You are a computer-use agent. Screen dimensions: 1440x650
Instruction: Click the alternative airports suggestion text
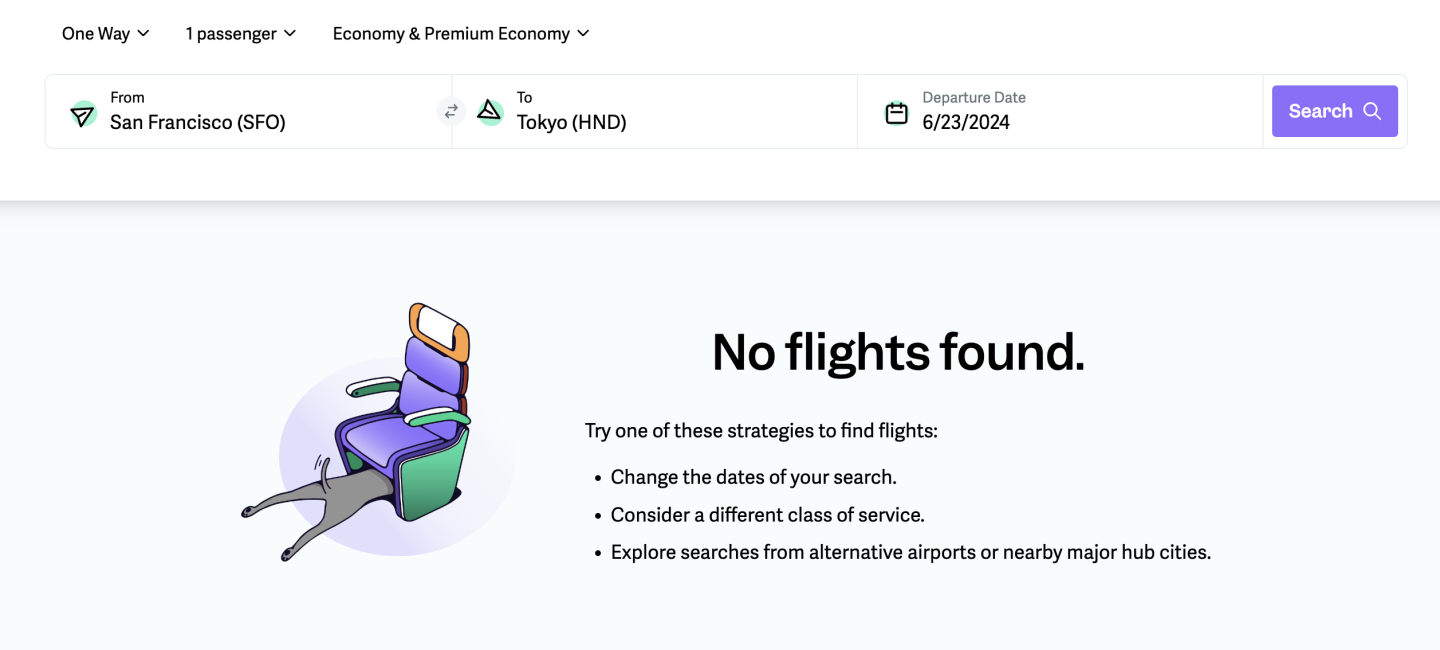(910, 552)
